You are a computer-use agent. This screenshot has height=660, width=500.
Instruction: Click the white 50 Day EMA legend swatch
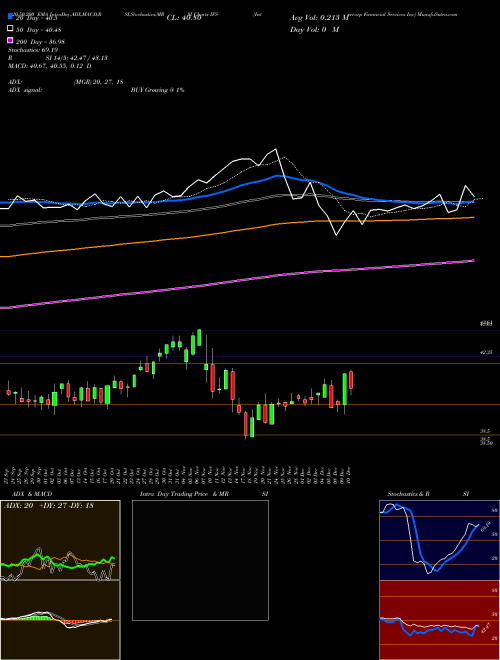click(11, 29)
